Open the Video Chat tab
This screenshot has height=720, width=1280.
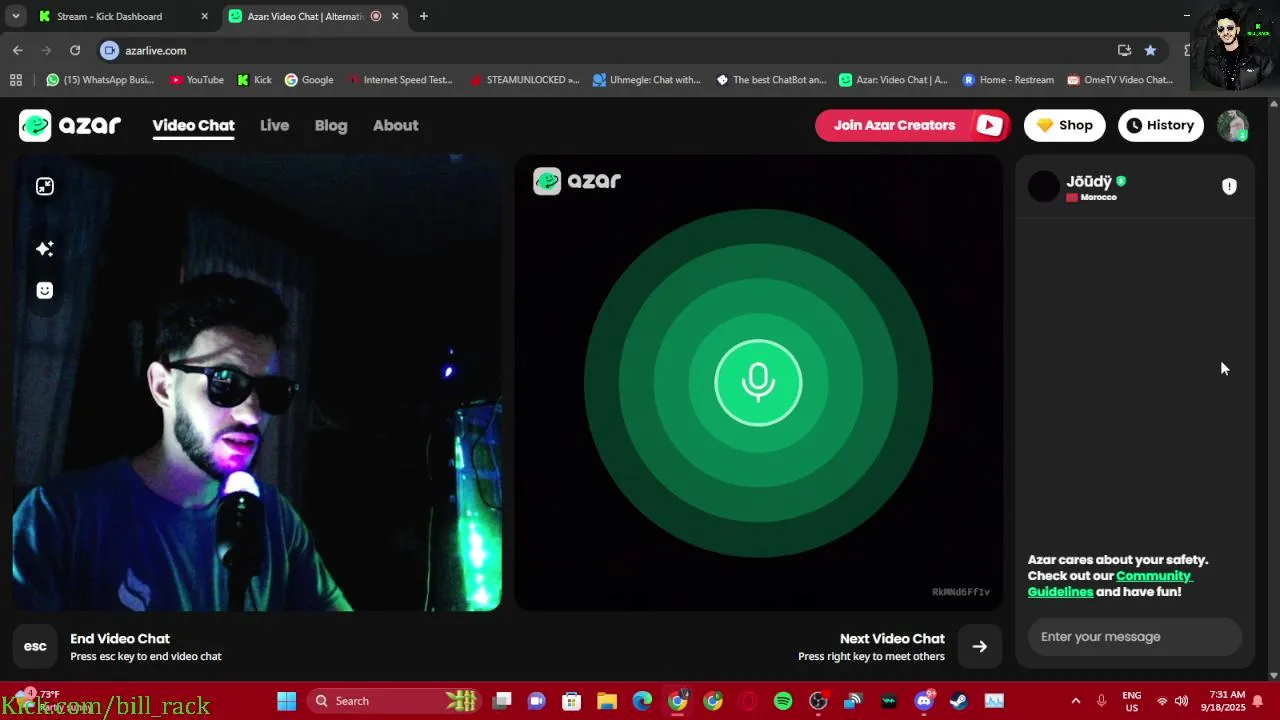(193, 125)
